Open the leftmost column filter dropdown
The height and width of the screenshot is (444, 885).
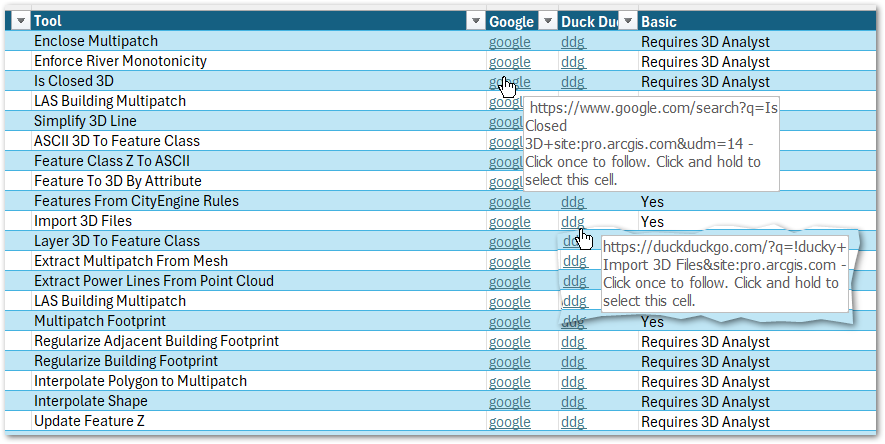[x=20, y=22]
